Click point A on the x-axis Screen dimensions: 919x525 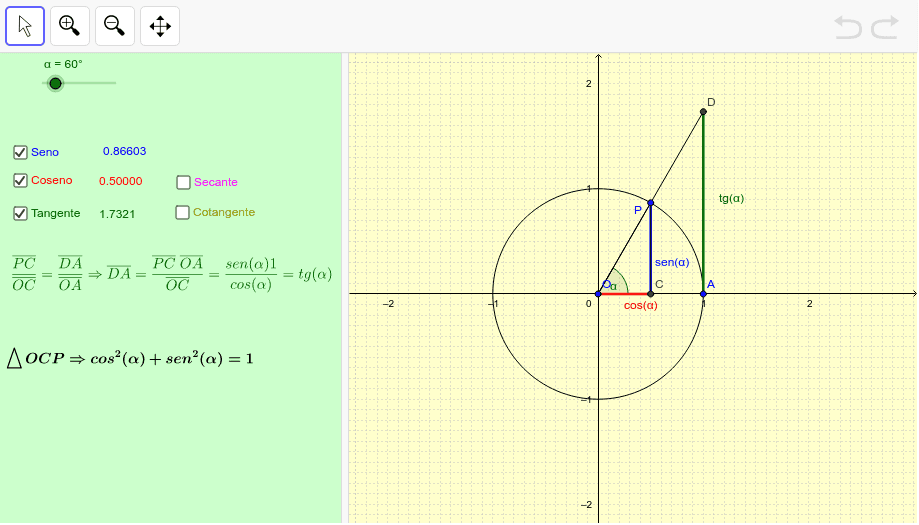pos(703,294)
